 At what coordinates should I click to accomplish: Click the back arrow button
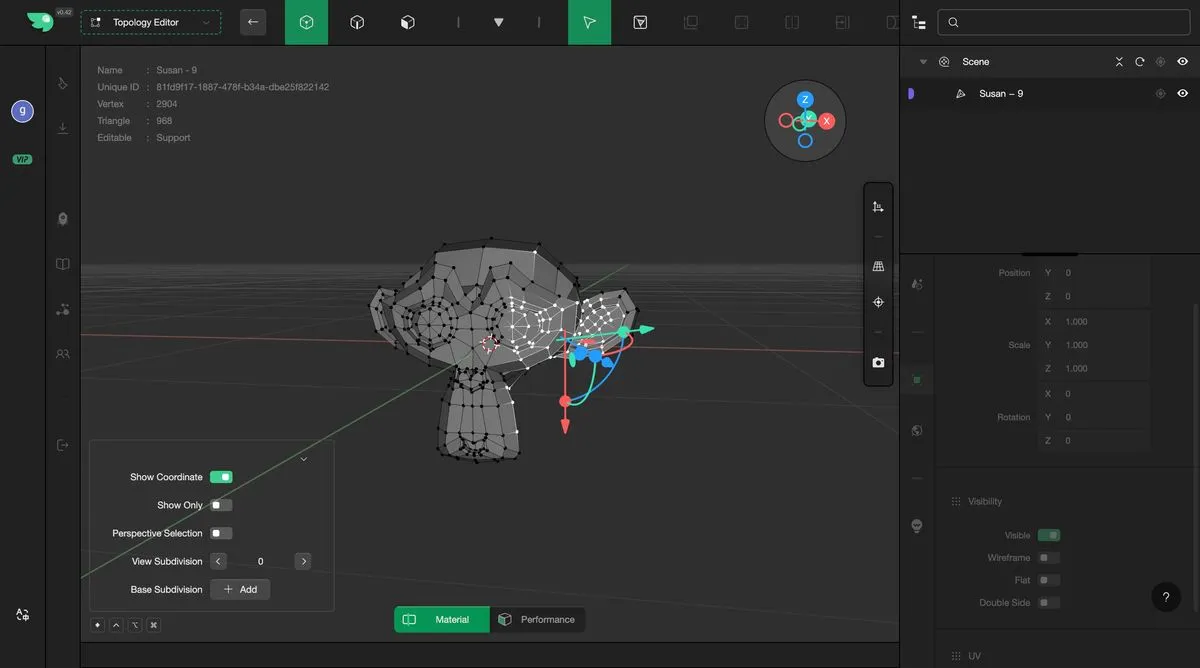253,22
